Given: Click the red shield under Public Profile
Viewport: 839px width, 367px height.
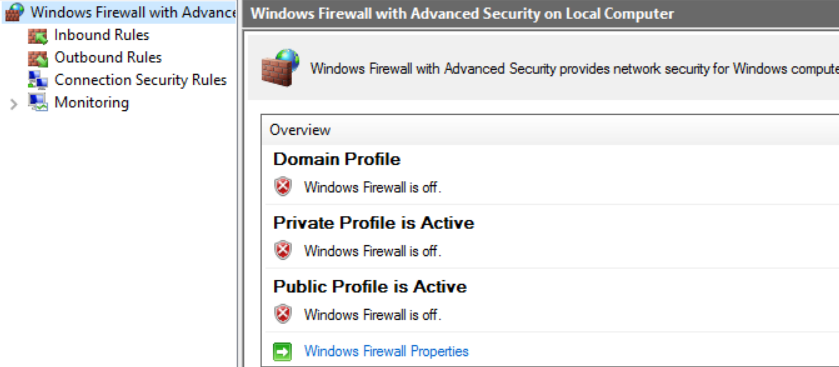Looking at the screenshot, I should tap(283, 314).
